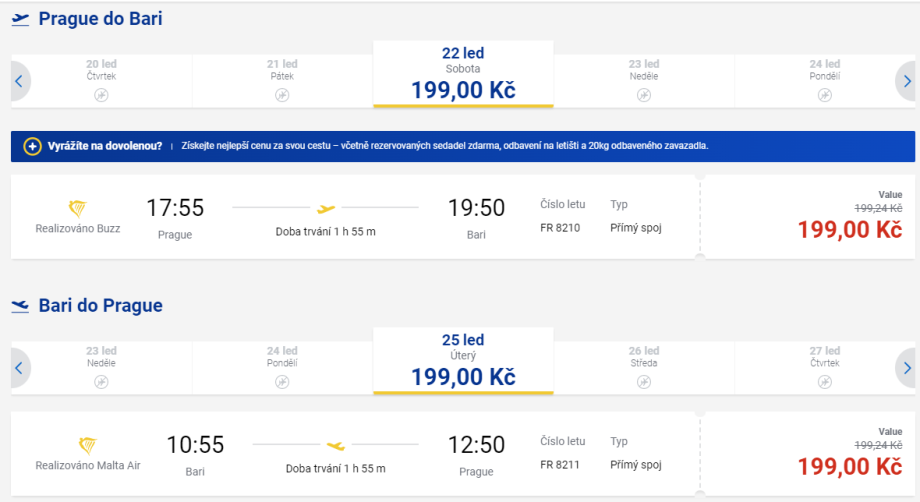Click the plus icon in the blue holiday banner
This screenshot has width=920, height=502.
pos(32,146)
